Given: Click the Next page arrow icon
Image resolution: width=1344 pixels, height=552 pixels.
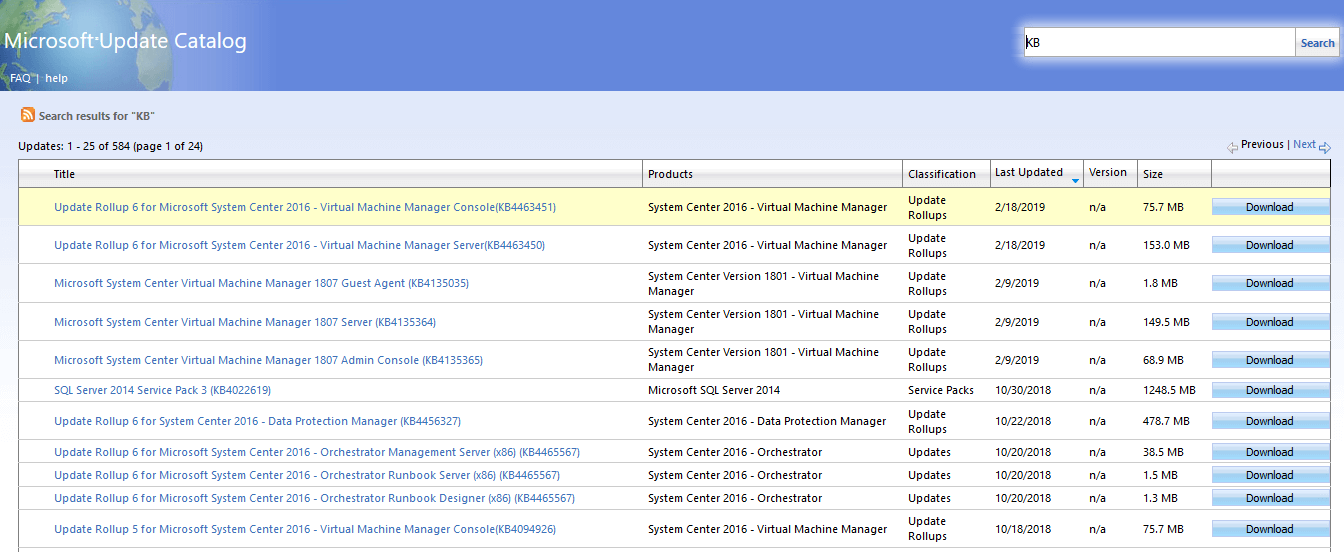Looking at the screenshot, I should [x=1325, y=147].
